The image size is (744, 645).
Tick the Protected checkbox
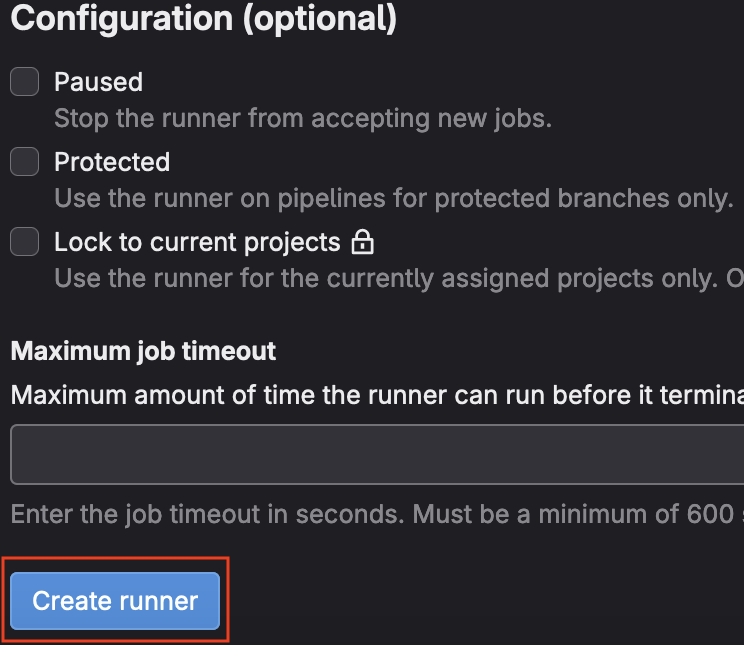pyautogui.click(x=25, y=162)
